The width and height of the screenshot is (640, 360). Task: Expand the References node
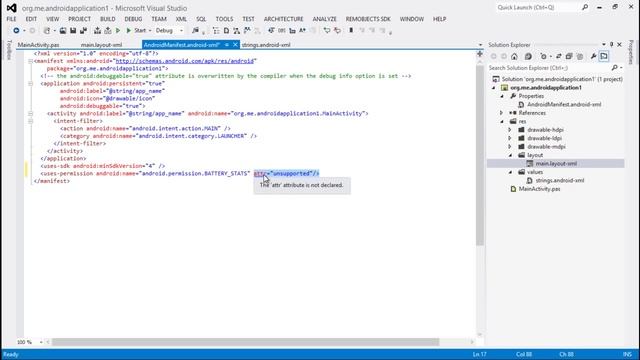[502, 113]
